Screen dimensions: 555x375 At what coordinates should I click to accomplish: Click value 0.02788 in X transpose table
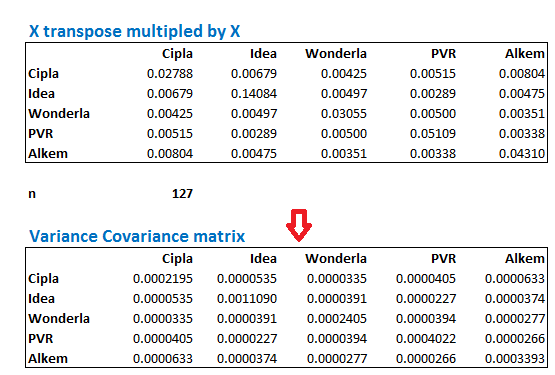tap(170, 74)
